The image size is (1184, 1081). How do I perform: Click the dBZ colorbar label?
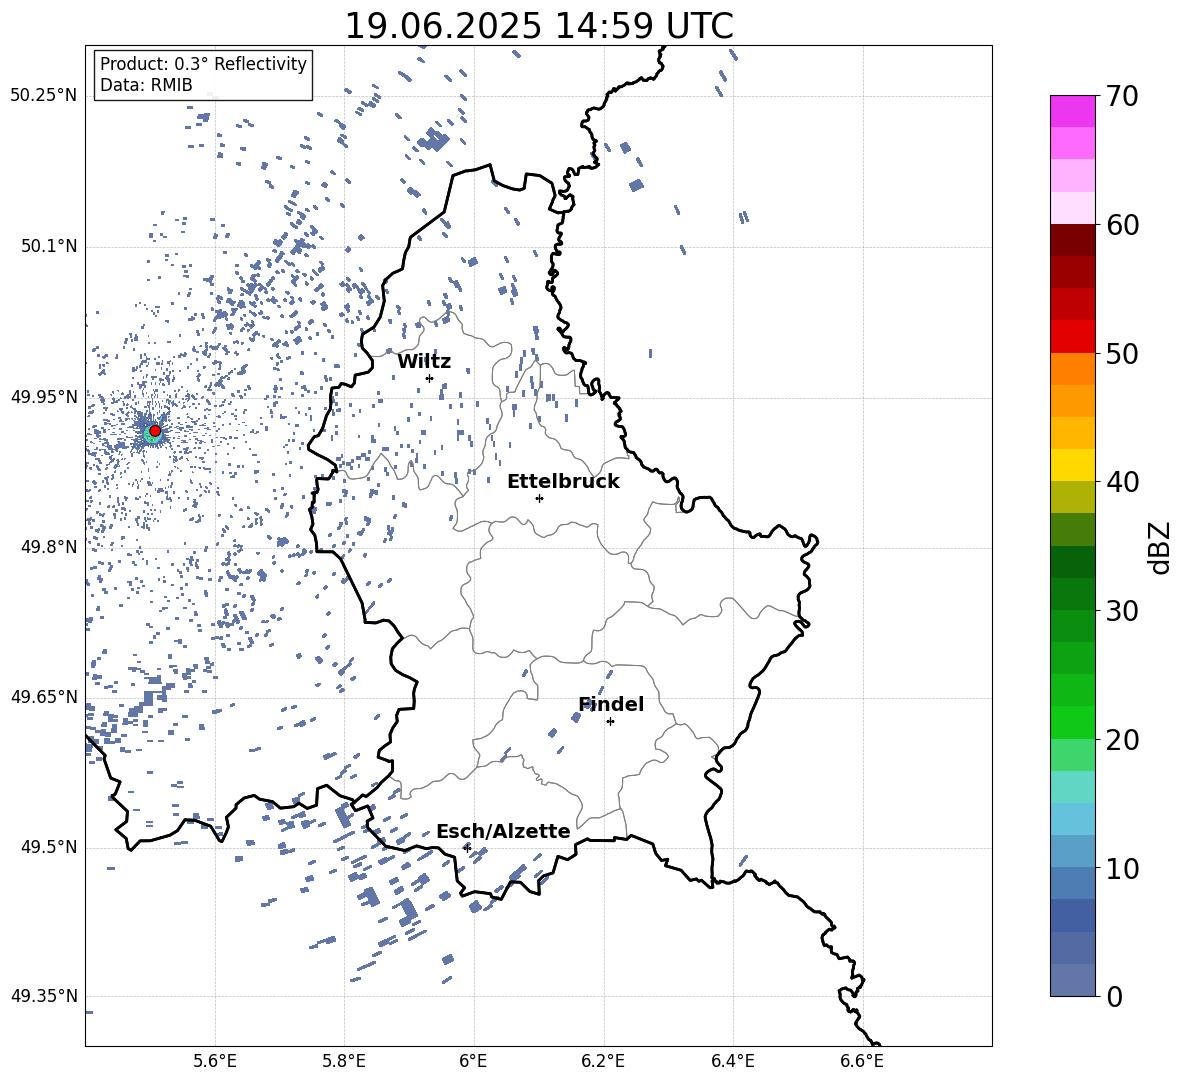click(x=1159, y=547)
